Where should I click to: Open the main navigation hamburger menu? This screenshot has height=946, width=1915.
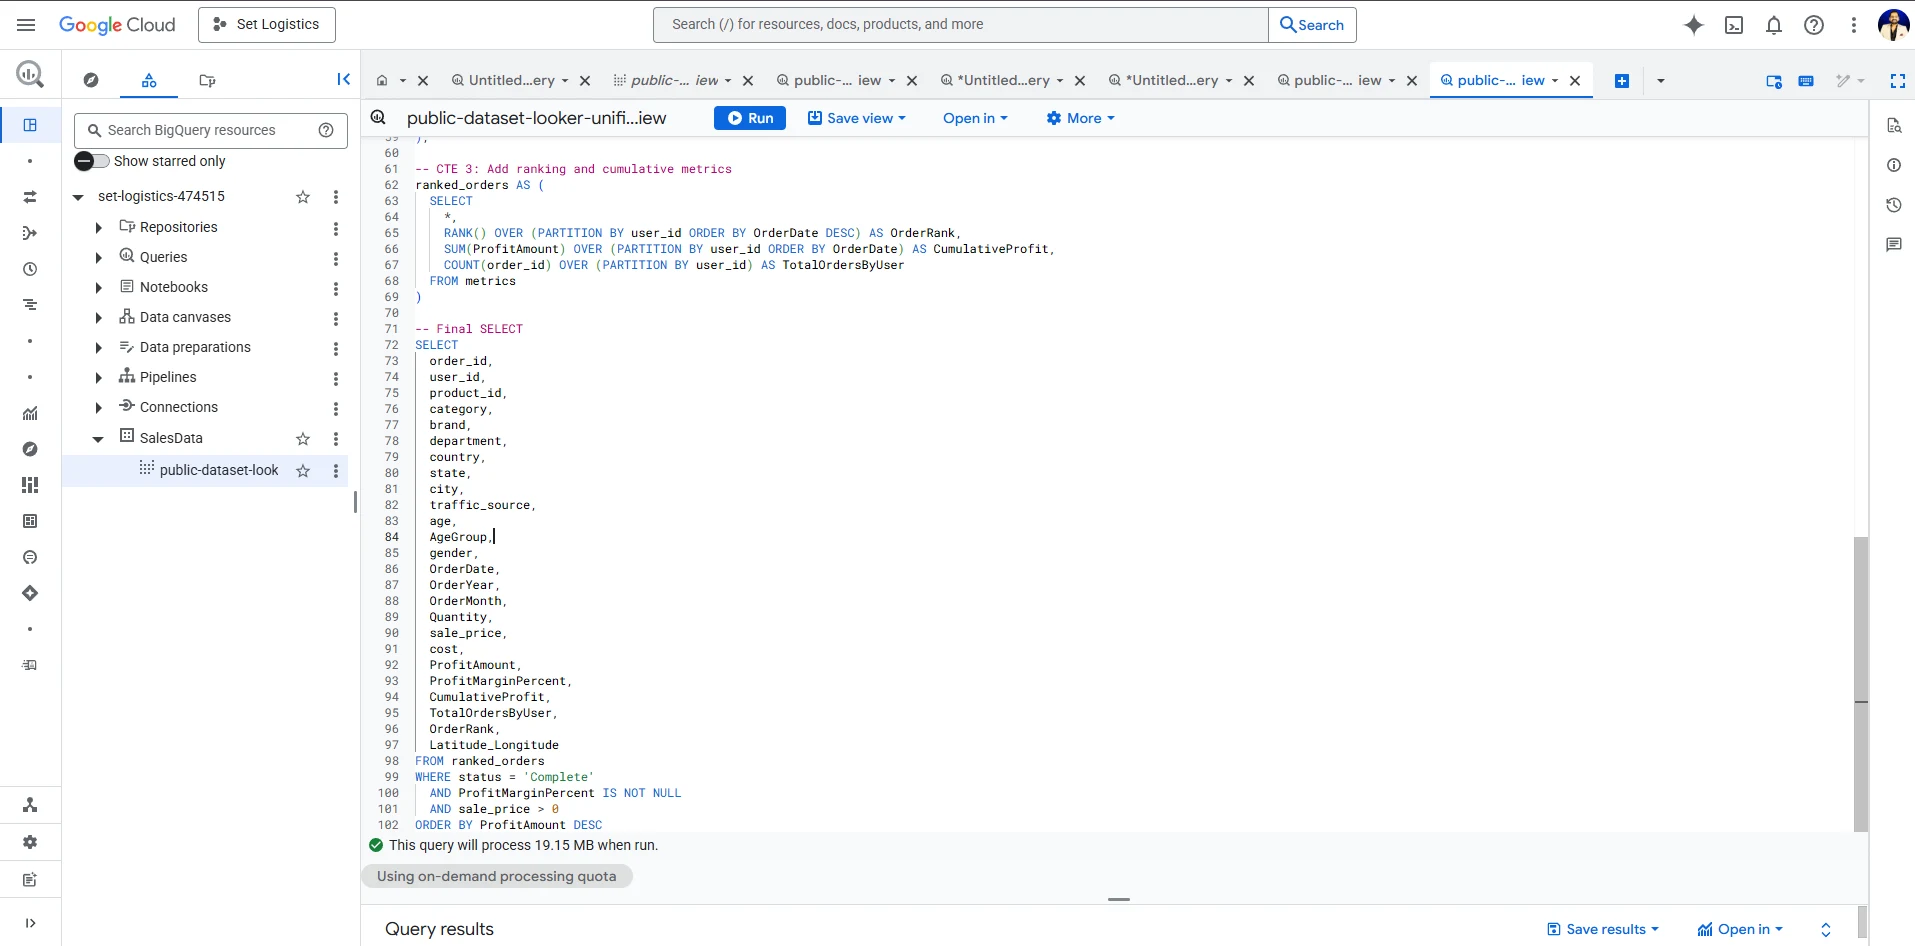coord(26,25)
